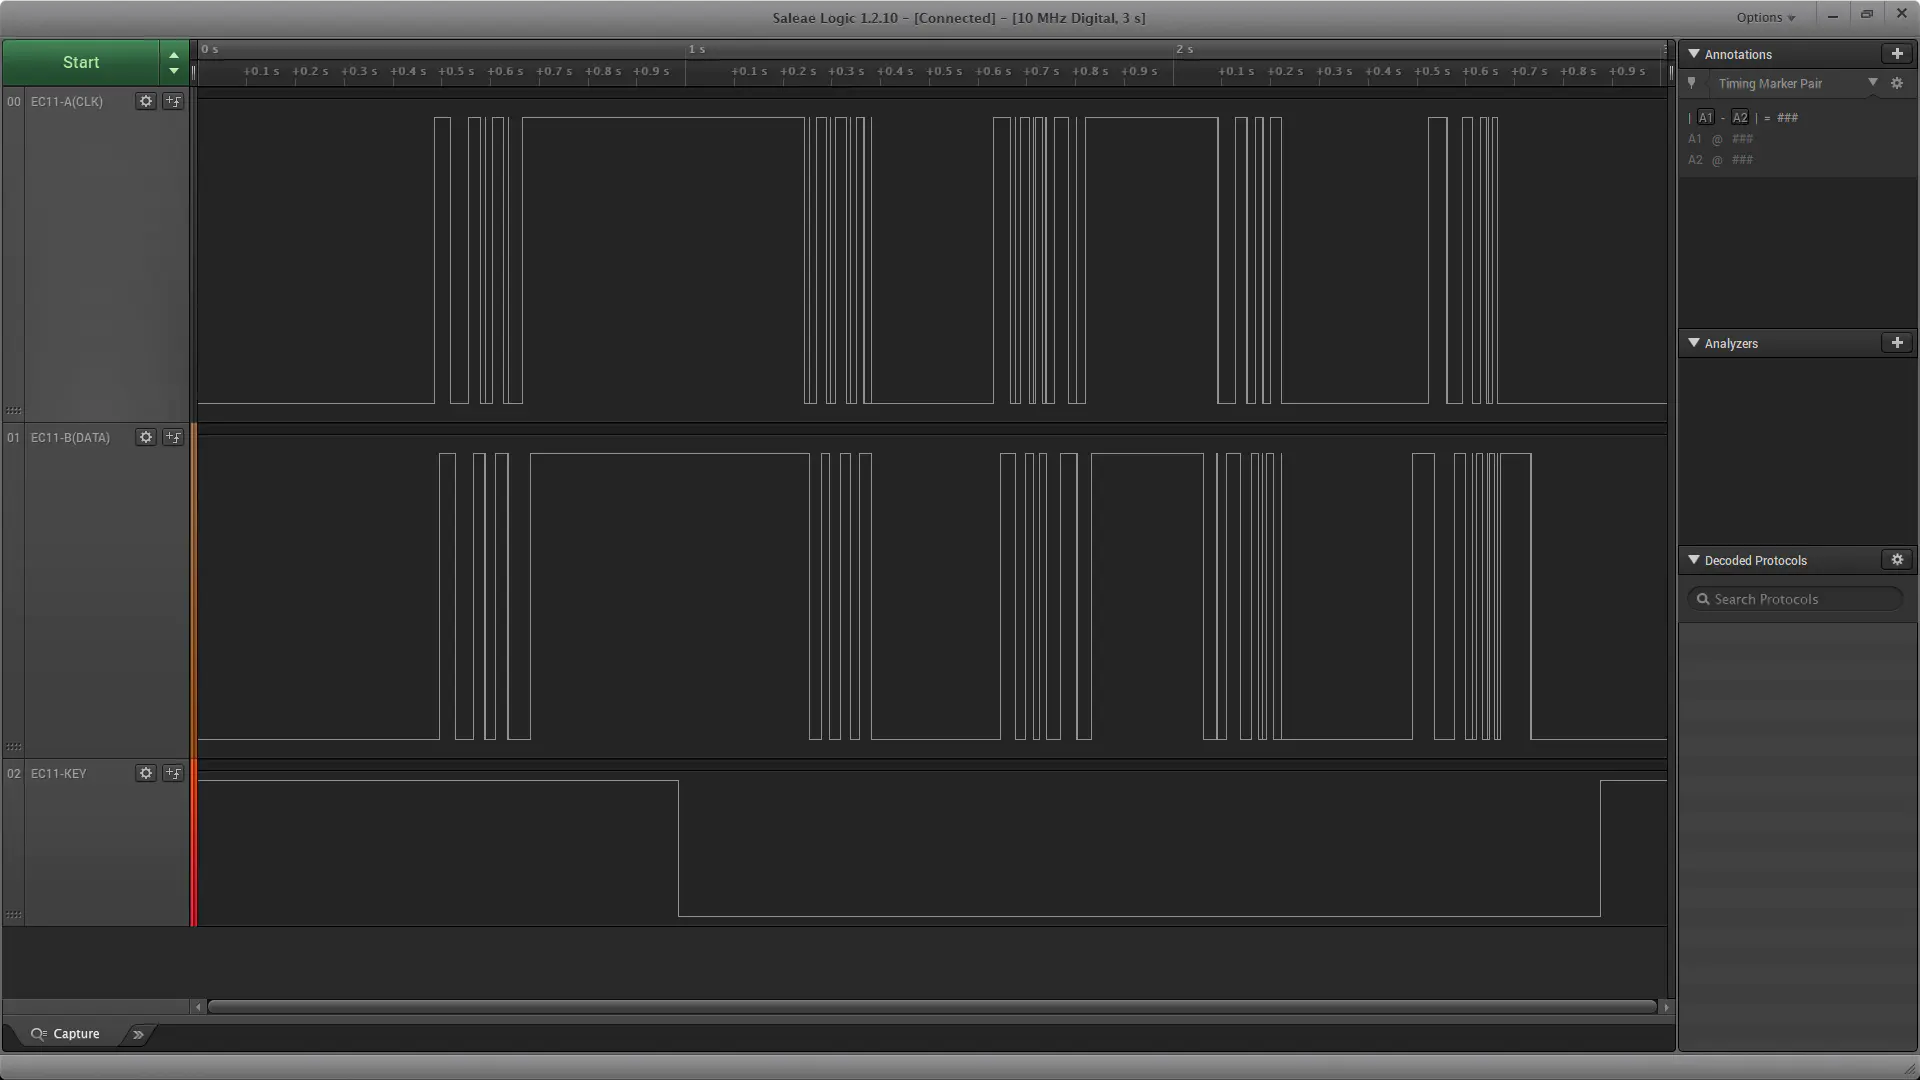Add a new annotation with plus icon

pos(1897,54)
